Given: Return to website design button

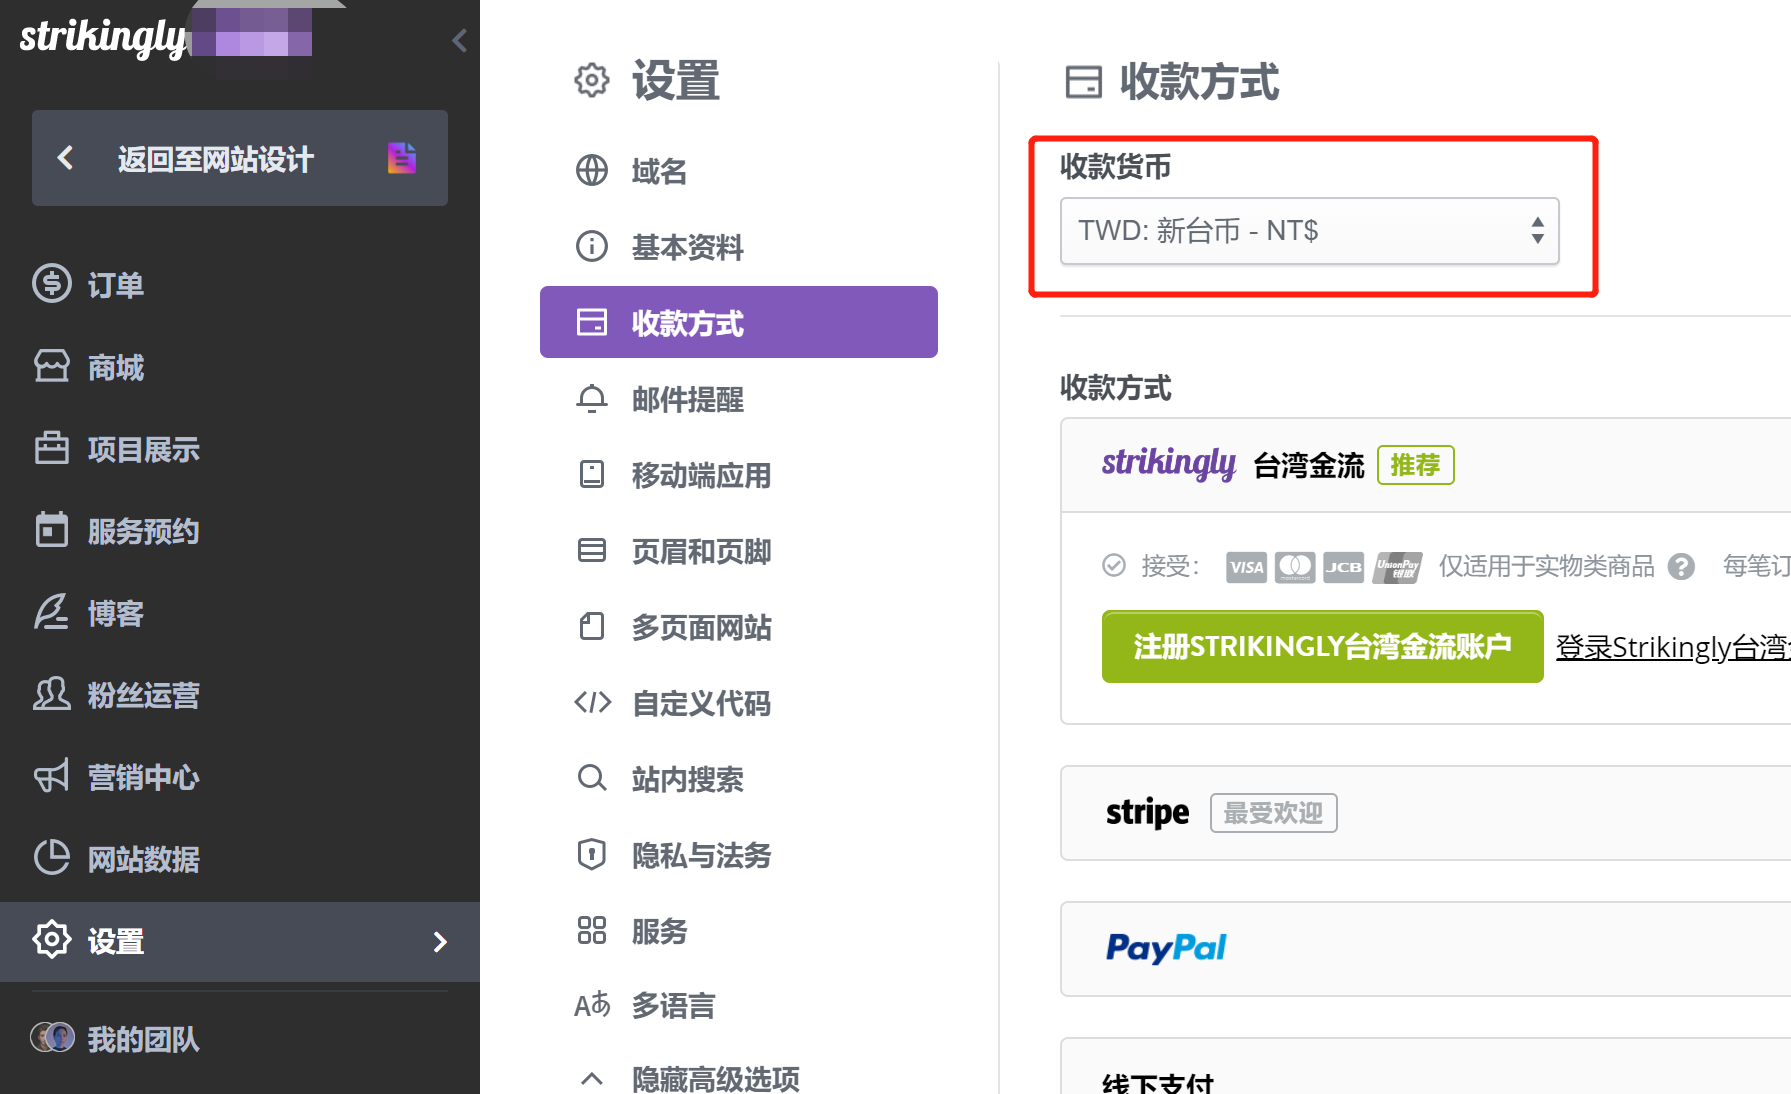Looking at the screenshot, I should 240,158.
